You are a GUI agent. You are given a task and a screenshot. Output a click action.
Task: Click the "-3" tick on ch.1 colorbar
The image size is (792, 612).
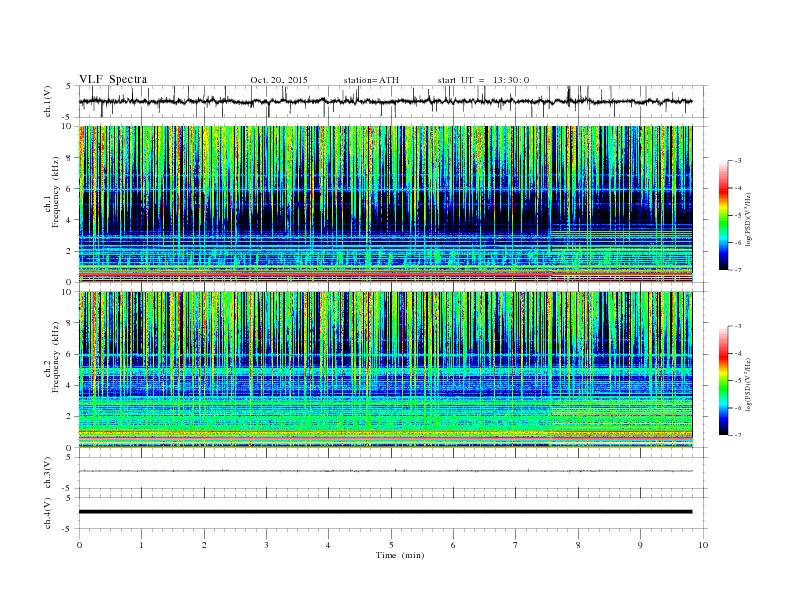(738, 161)
